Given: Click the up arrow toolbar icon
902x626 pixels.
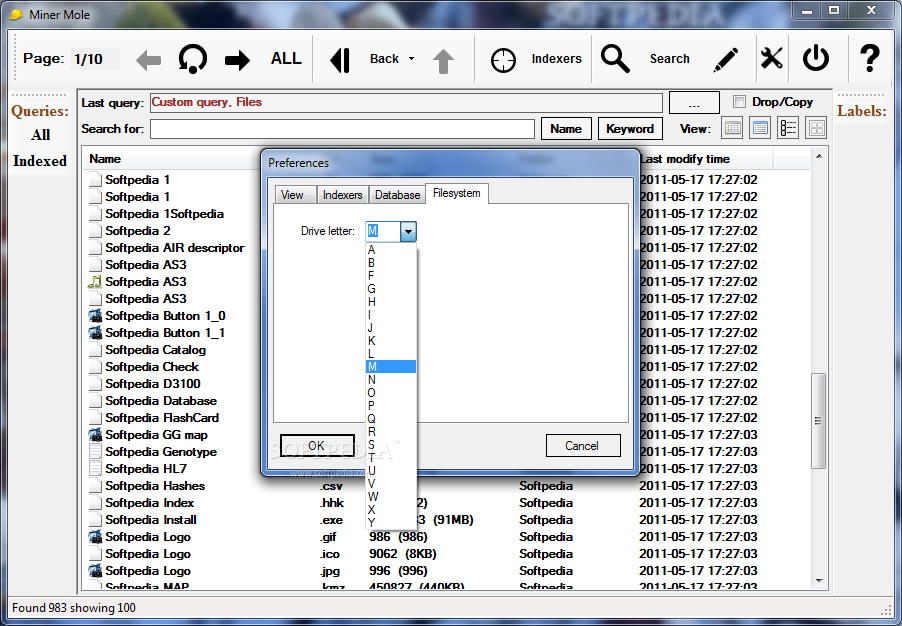Looking at the screenshot, I should (x=443, y=61).
